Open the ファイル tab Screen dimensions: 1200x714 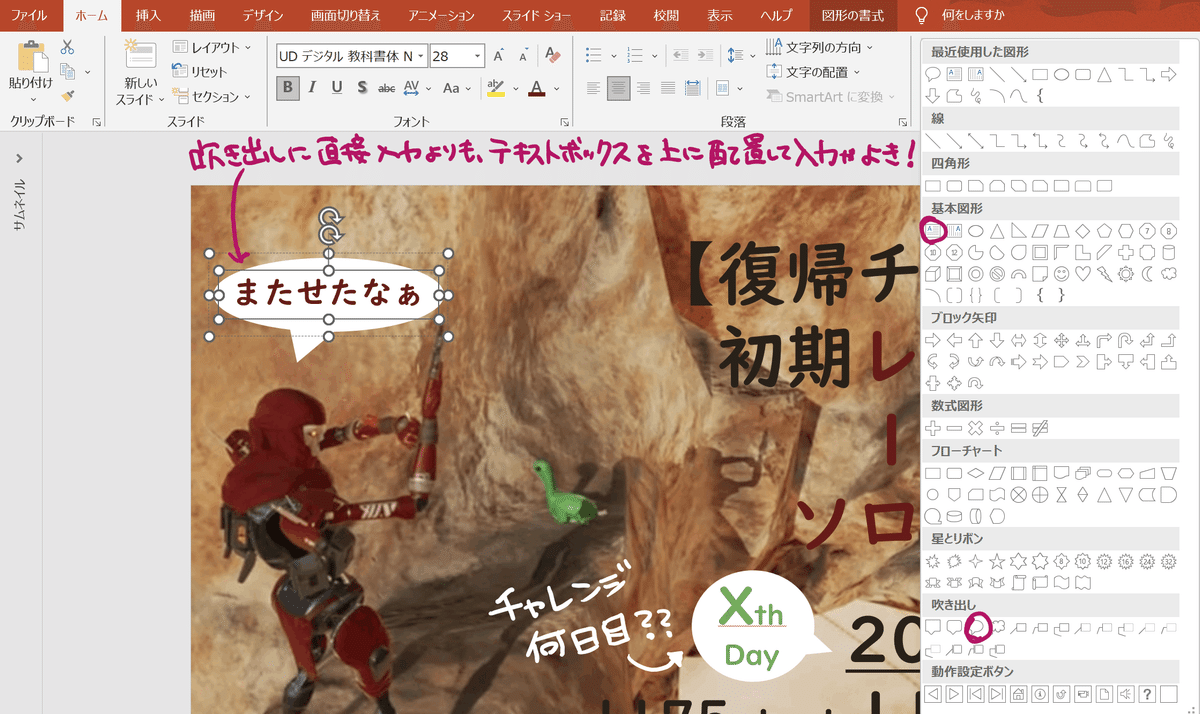tap(30, 16)
